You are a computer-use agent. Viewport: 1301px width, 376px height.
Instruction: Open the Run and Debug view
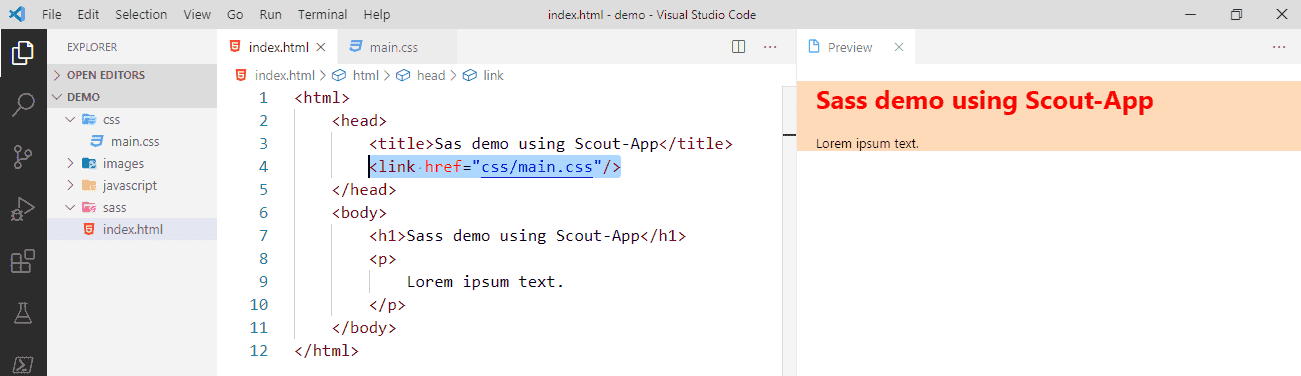pos(23,209)
